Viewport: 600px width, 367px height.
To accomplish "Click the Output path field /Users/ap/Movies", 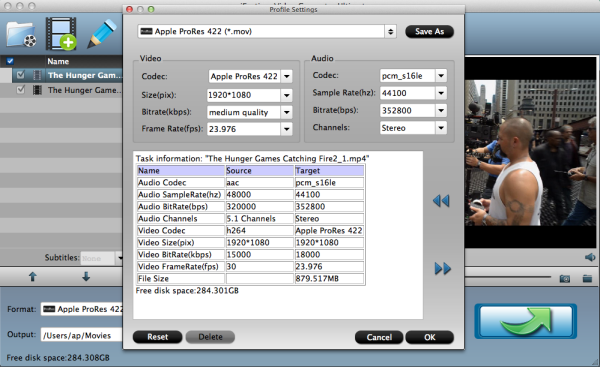I will click(x=82, y=335).
